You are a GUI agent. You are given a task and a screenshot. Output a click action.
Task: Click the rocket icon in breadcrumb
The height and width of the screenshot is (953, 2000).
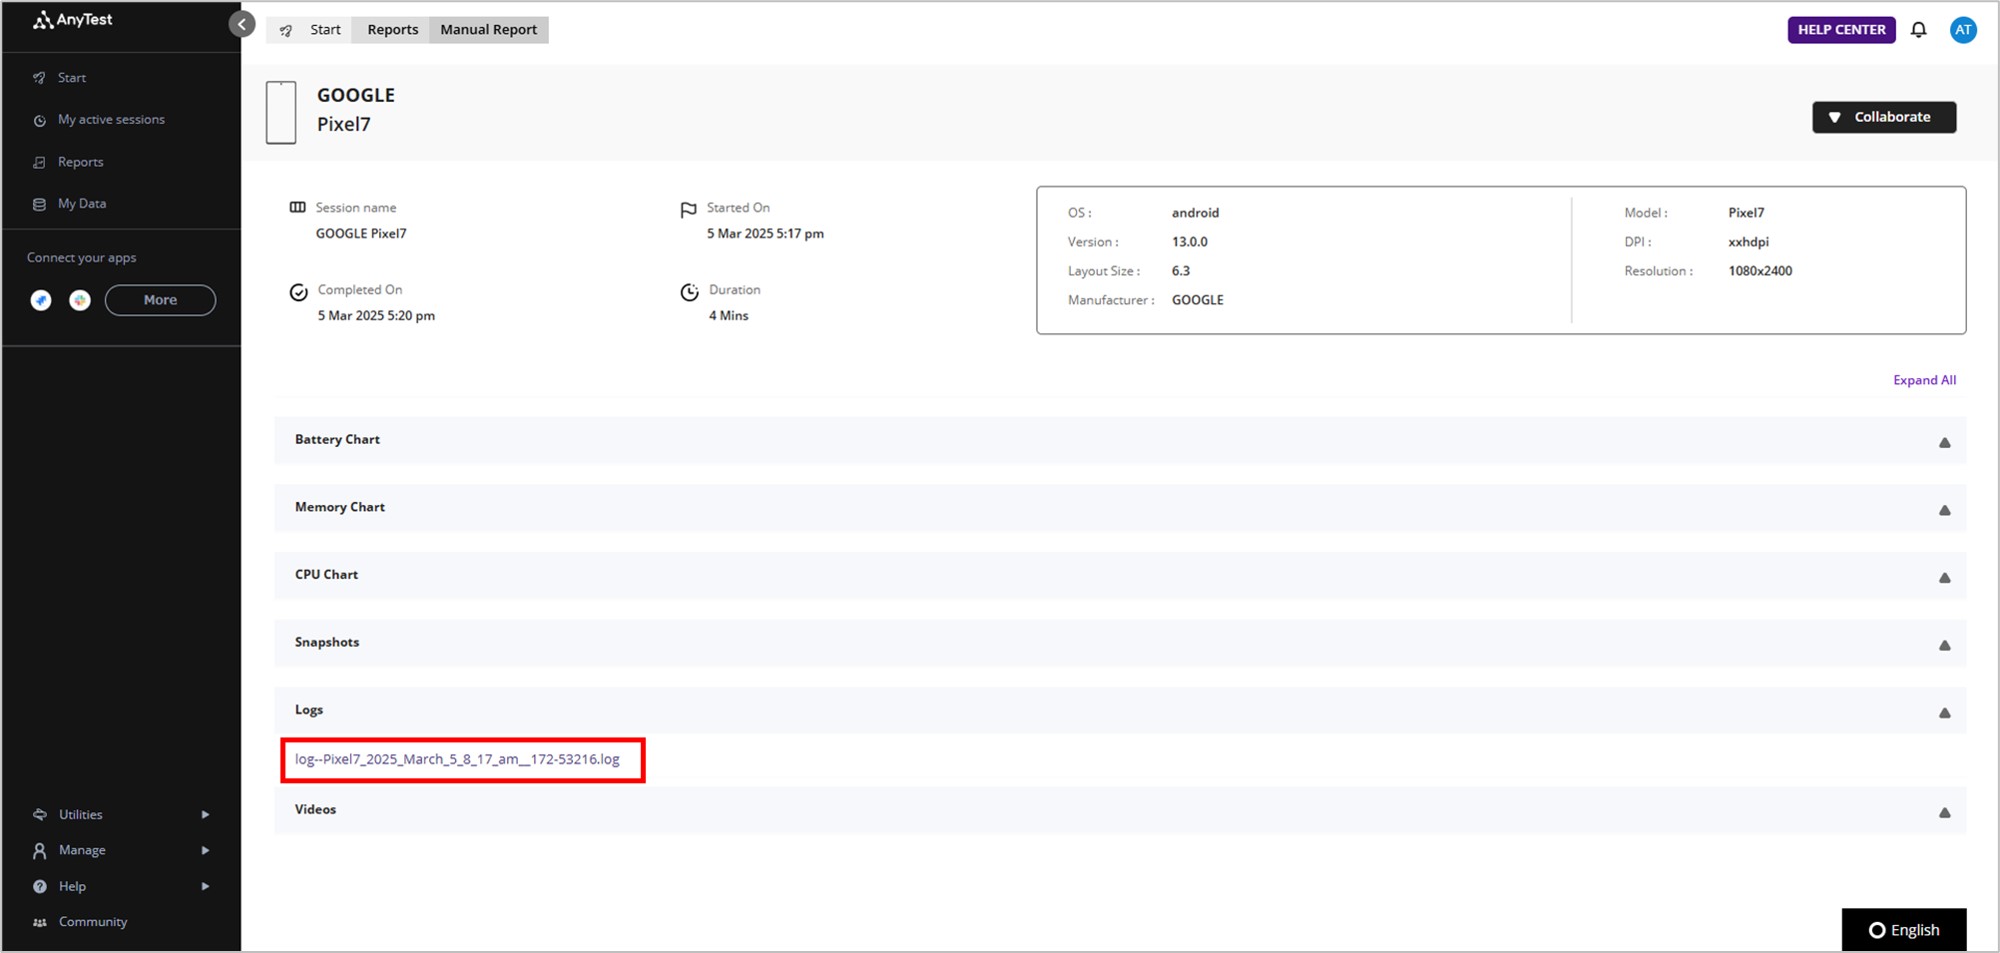[286, 30]
